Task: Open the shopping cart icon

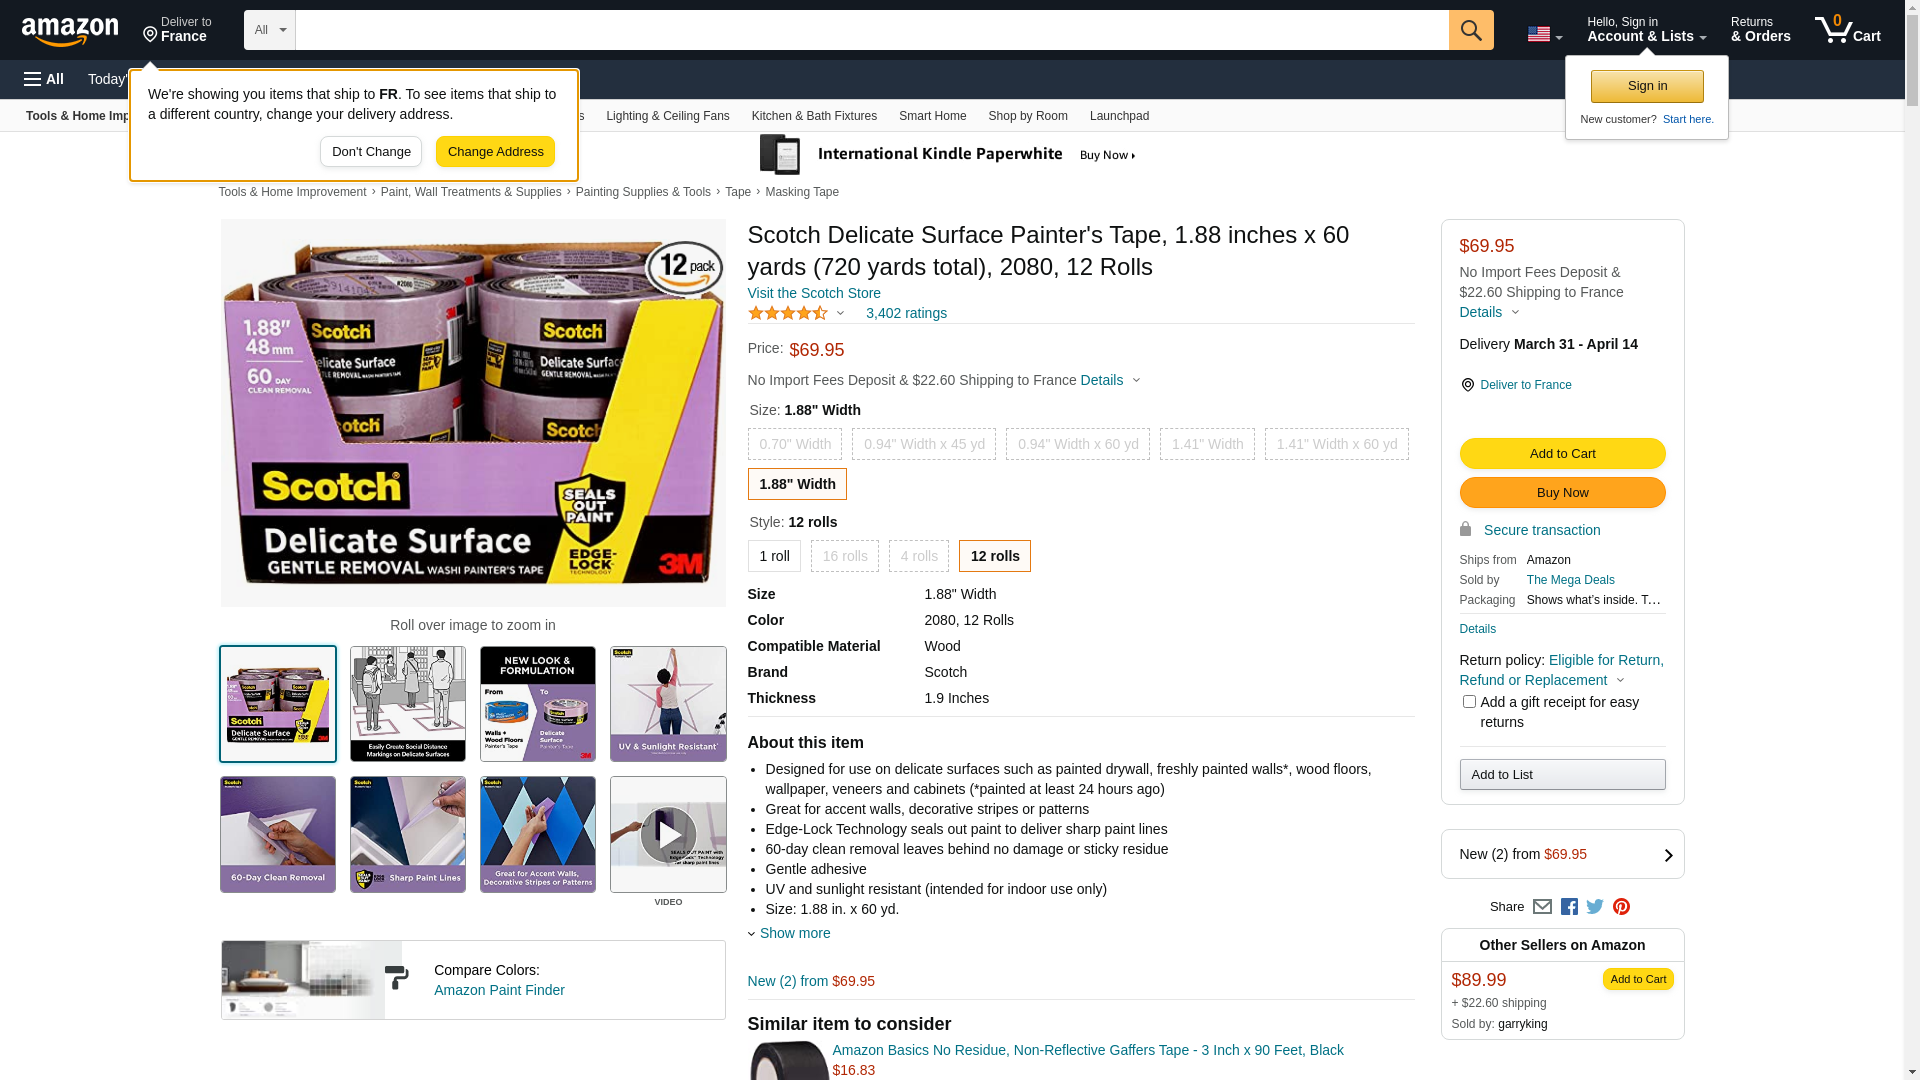Action: point(1846,30)
